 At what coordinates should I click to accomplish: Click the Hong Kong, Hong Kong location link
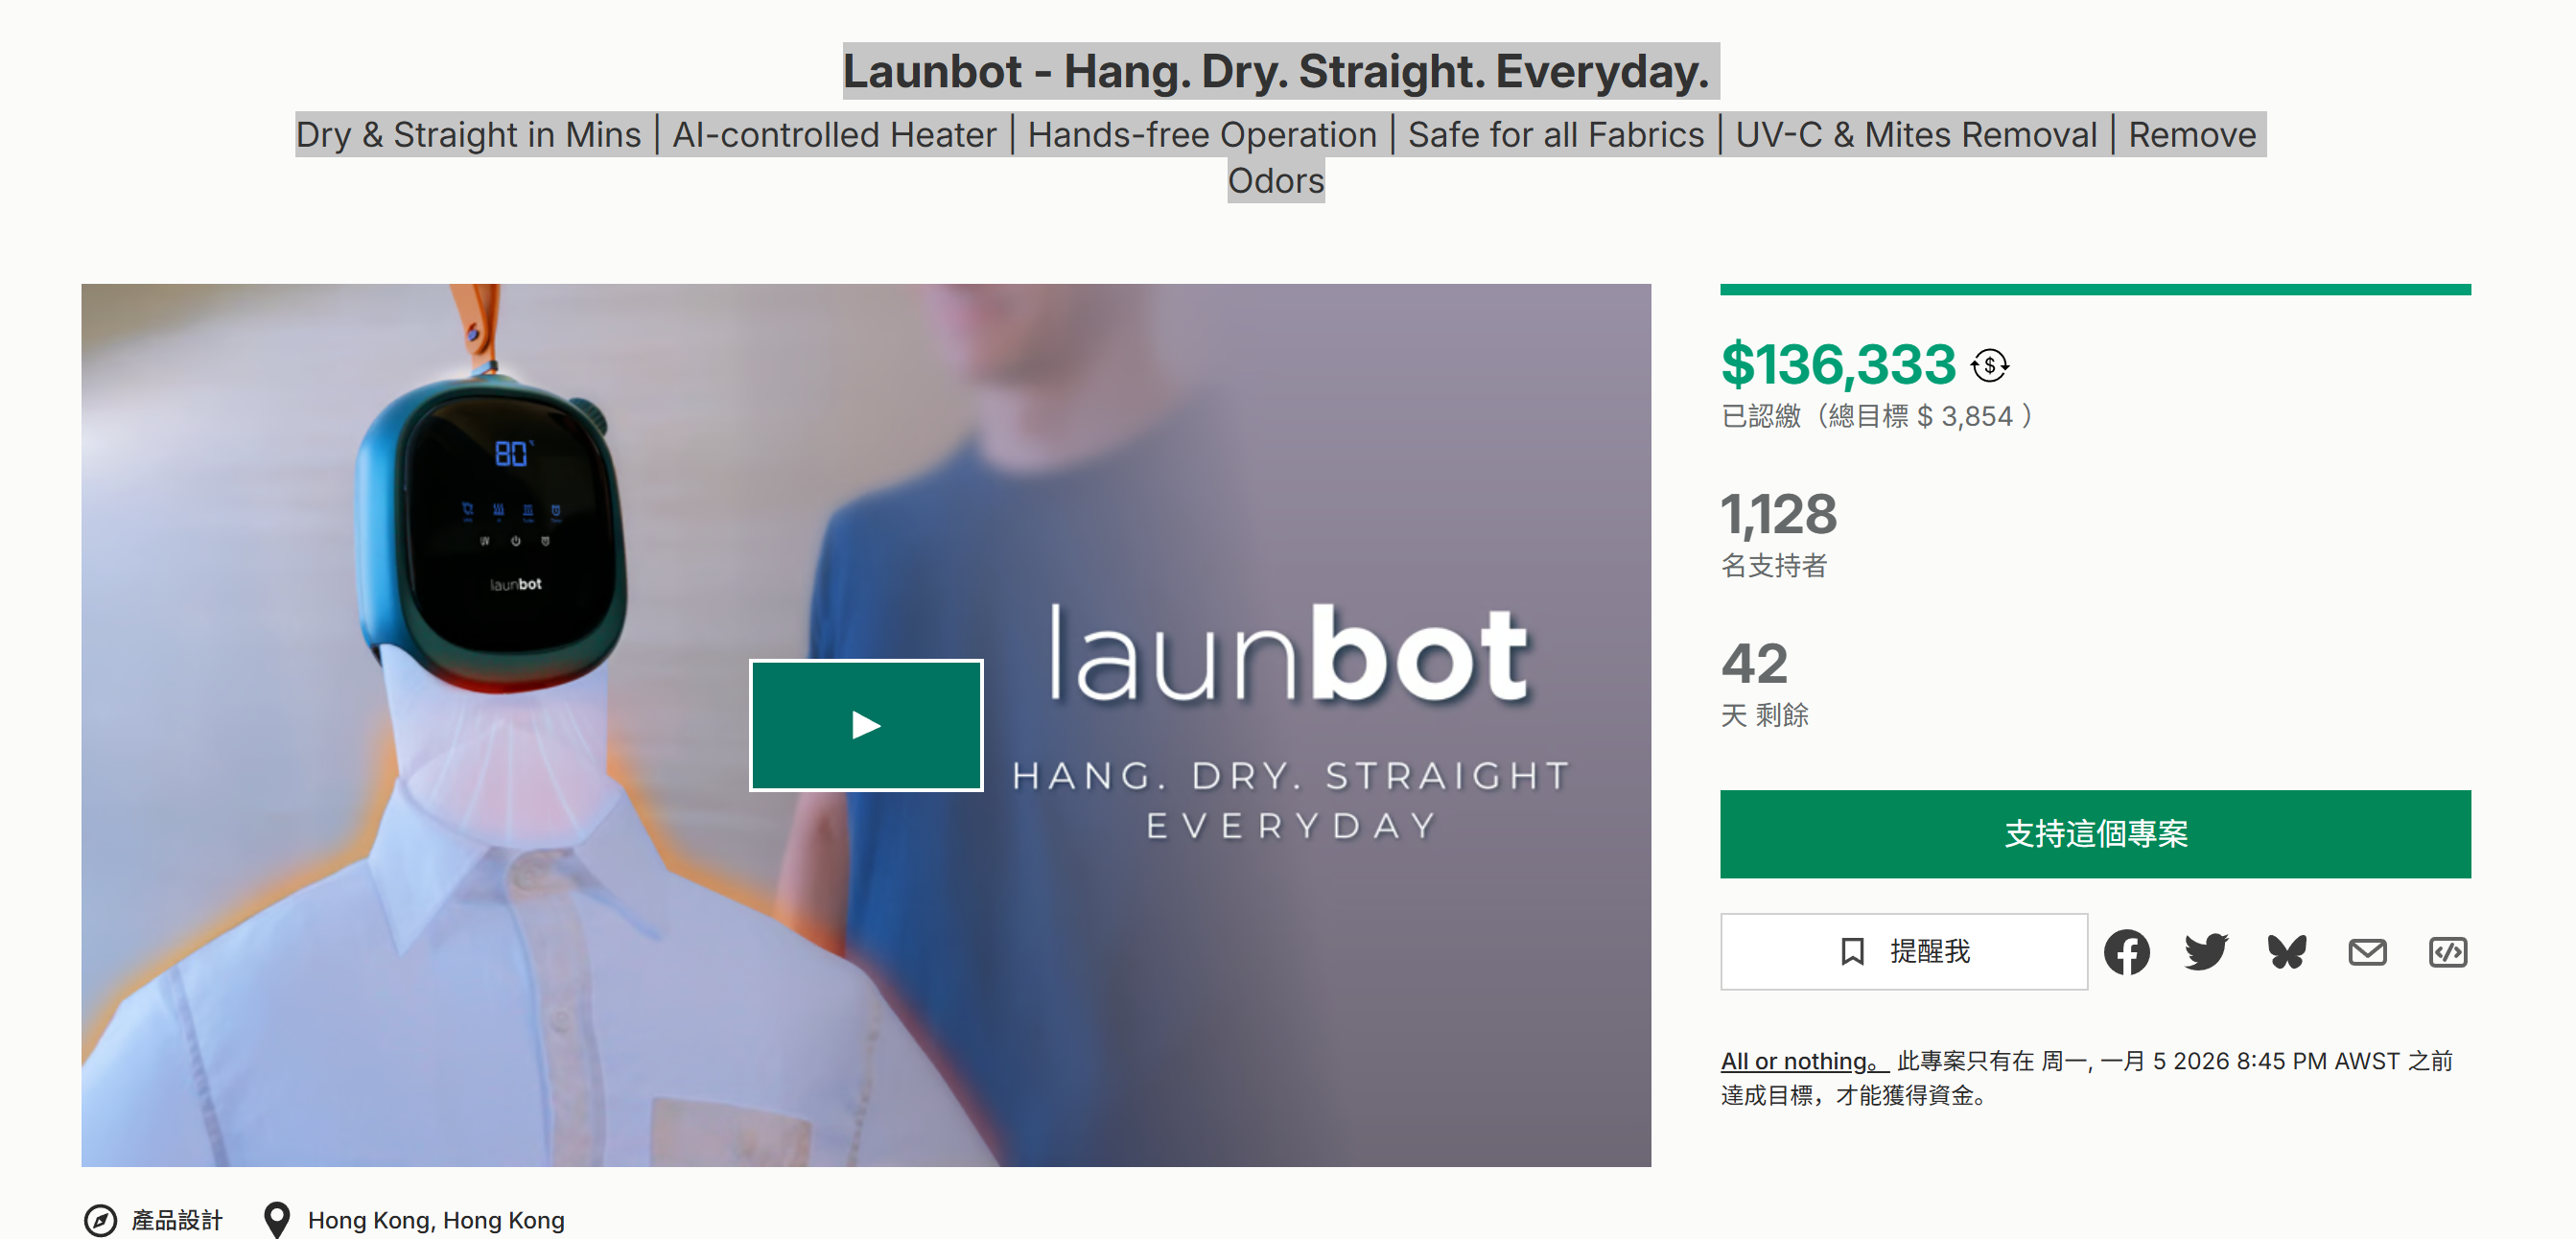pyautogui.click(x=436, y=1220)
